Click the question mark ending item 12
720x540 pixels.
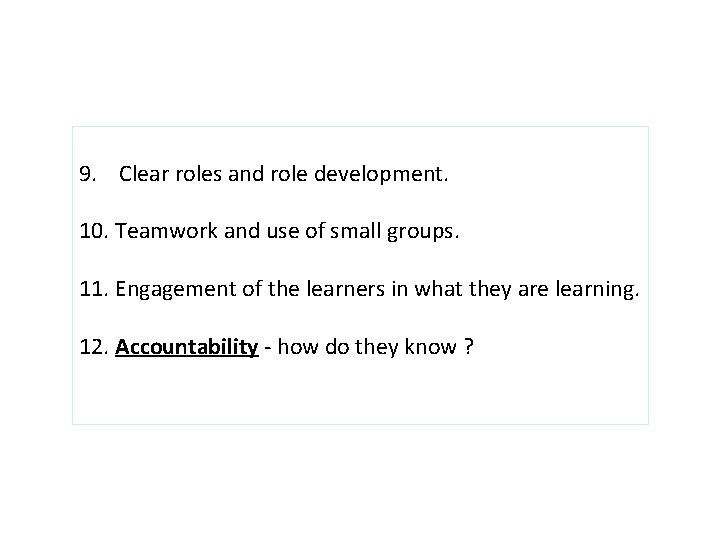pos(469,348)
